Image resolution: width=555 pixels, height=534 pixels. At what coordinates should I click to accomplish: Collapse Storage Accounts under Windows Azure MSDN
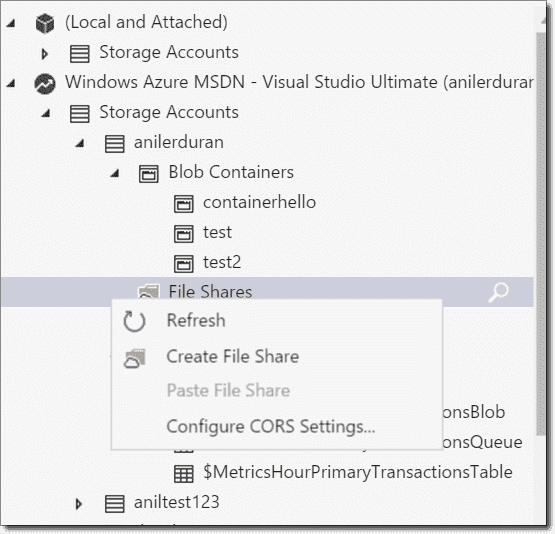click(46, 114)
